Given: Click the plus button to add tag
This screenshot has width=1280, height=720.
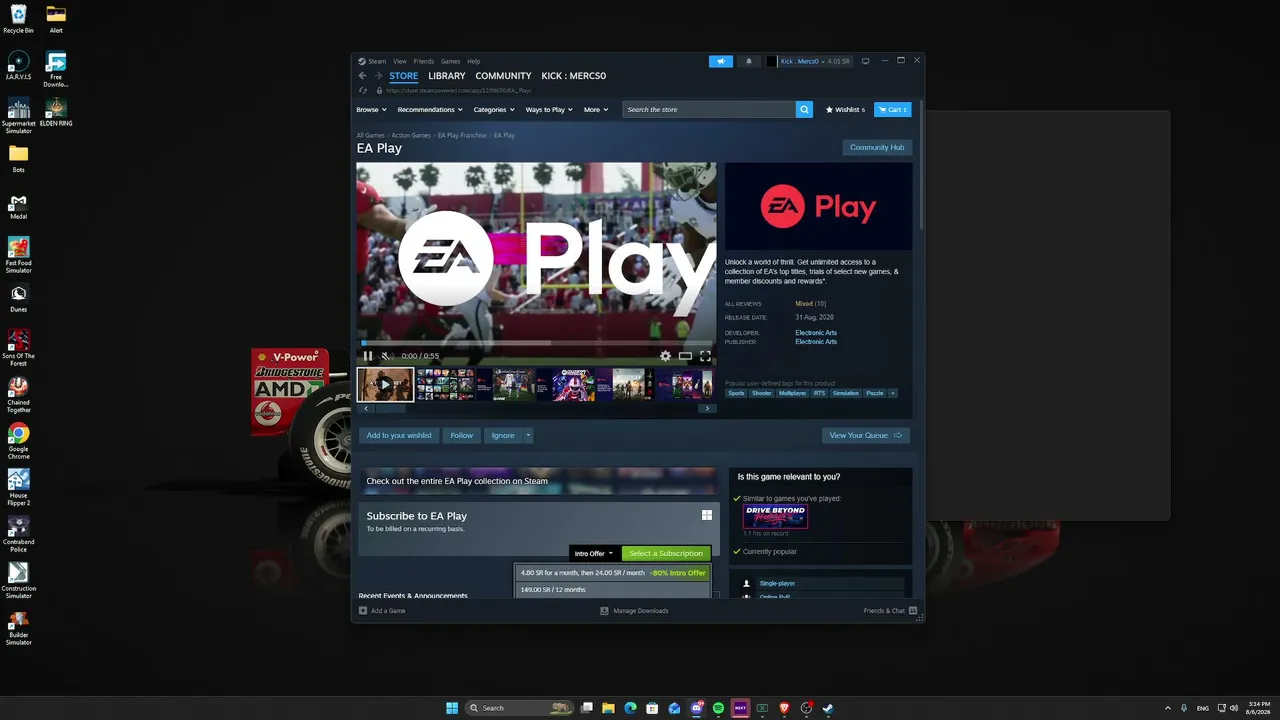Looking at the screenshot, I should [x=893, y=394].
